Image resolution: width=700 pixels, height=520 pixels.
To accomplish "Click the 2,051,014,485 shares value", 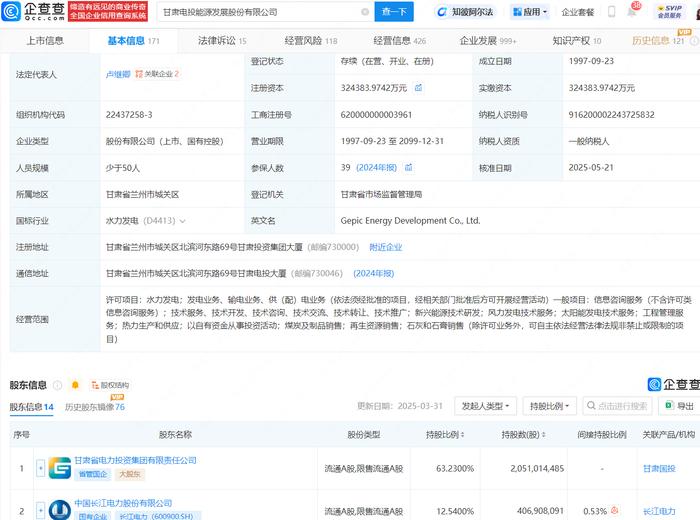I will click(x=537, y=468).
